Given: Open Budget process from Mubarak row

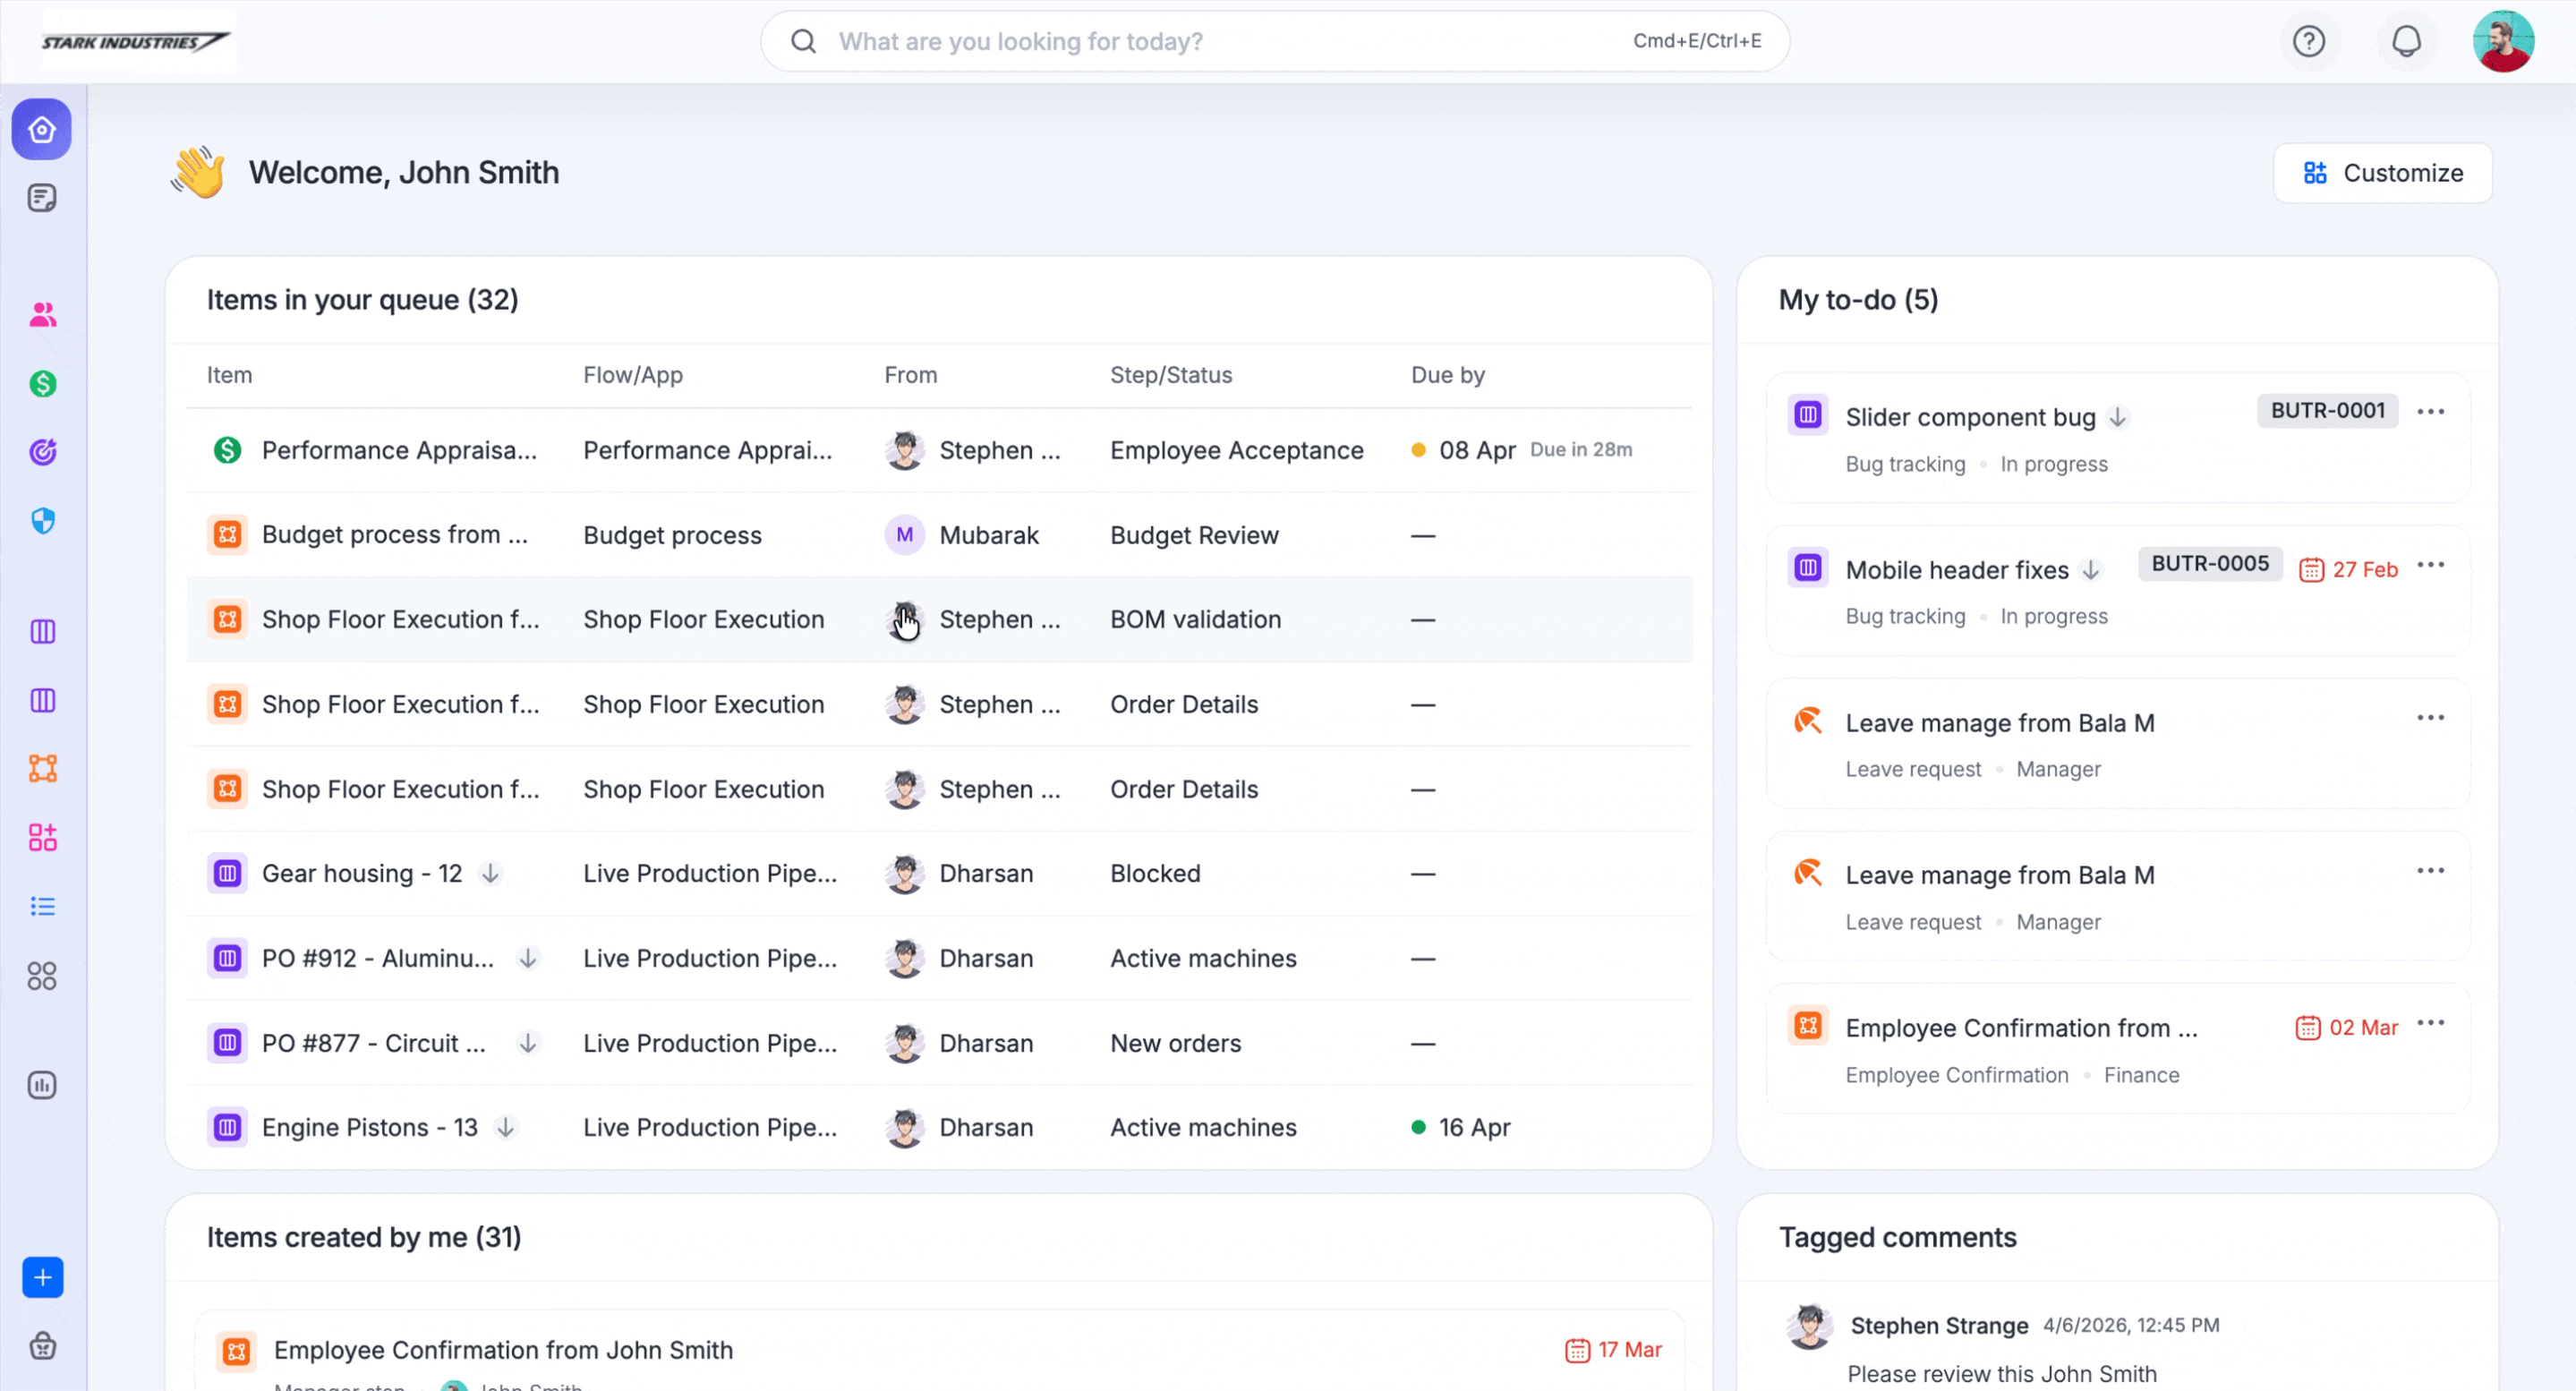Looking at the screenshot, I should click(x=394, y=535).
